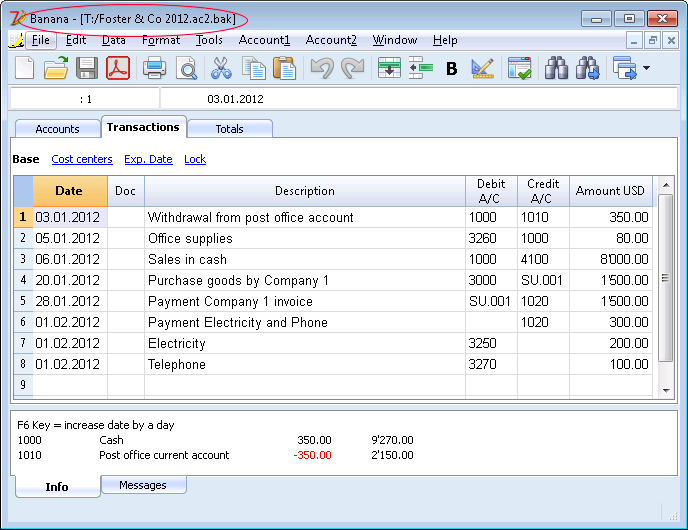Undo the last action
Screen dimensions: 688x530
tap(322, 68)
